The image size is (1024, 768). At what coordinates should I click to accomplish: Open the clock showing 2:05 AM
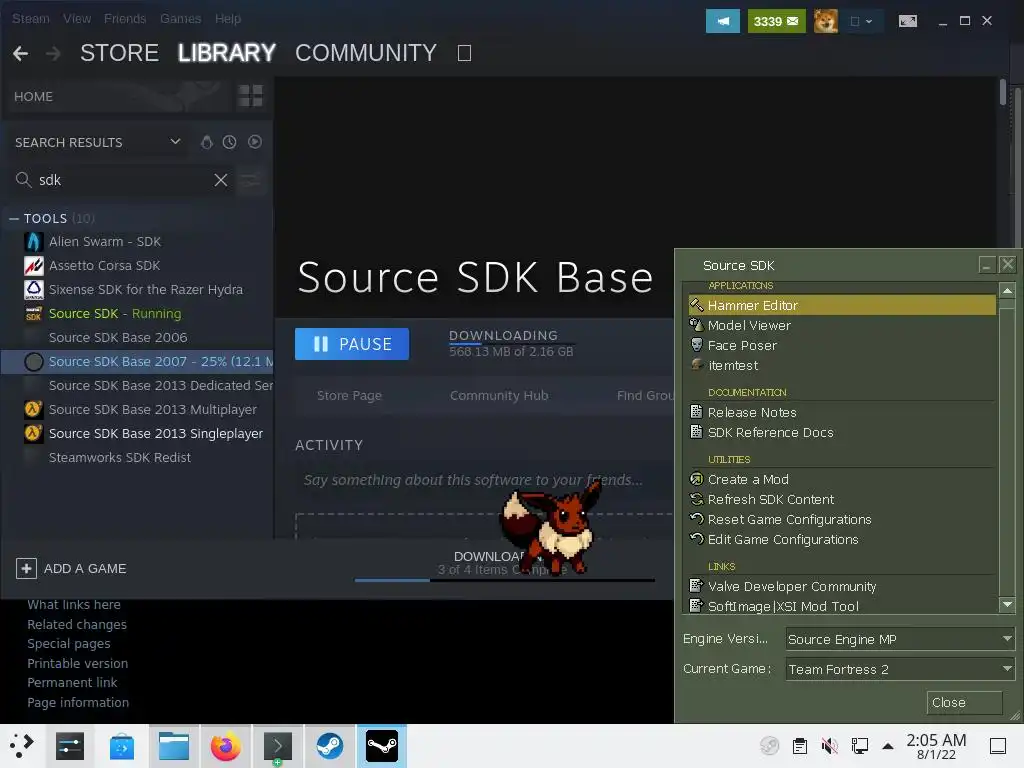(936, 746)
